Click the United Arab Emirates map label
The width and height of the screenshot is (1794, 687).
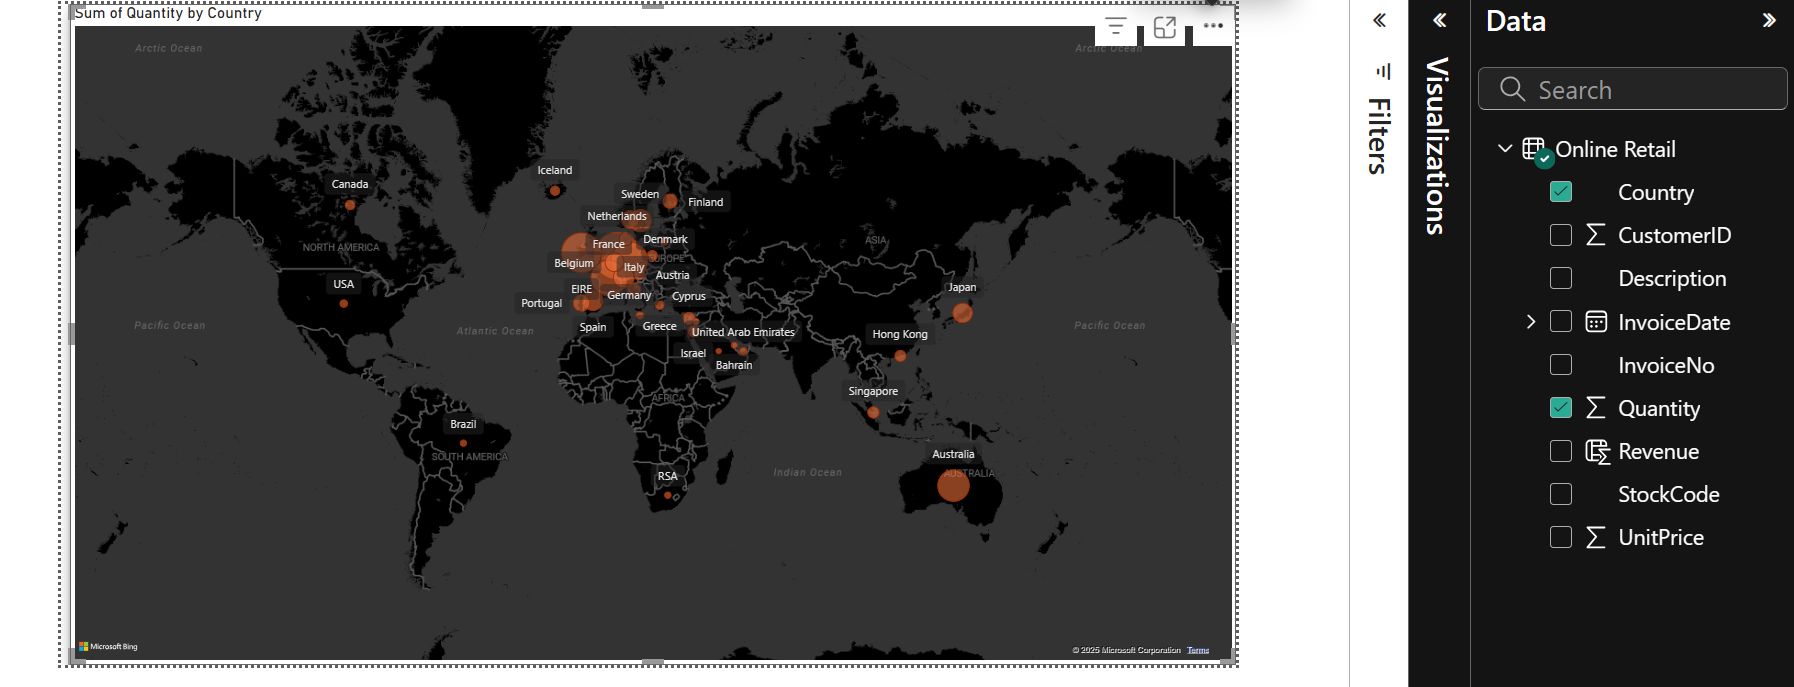point(743,332)
